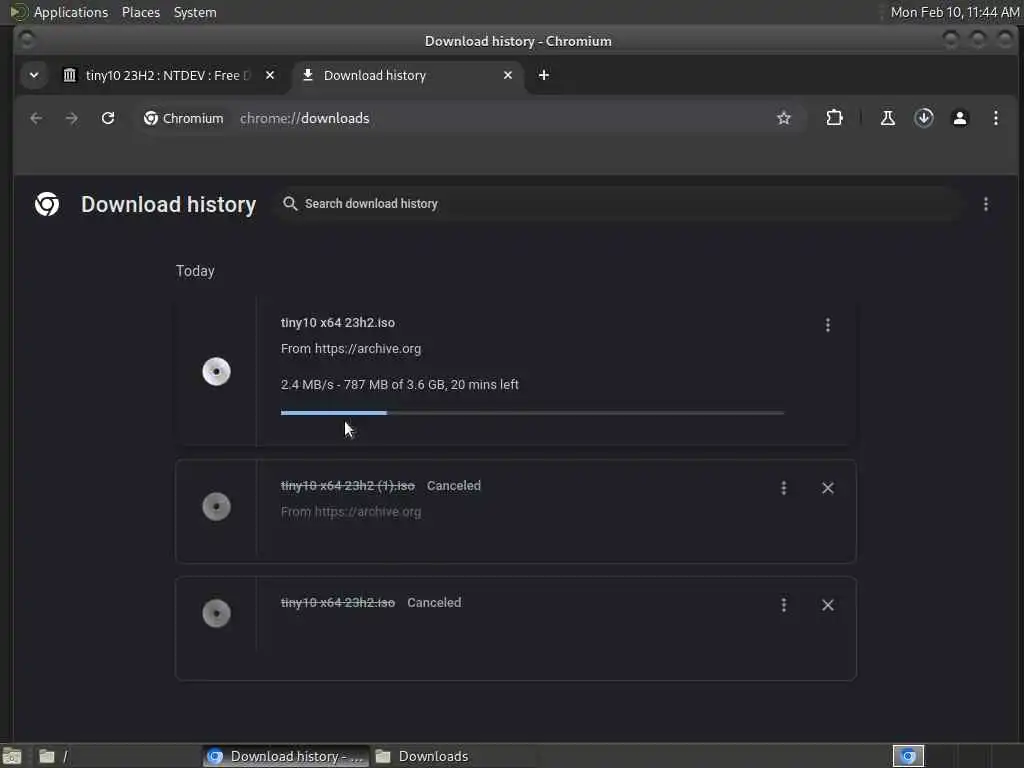The width and height of the screenshot is (1024, 768).
Task: Open the downloads bubble in toolbar
Action: point(923,118)
